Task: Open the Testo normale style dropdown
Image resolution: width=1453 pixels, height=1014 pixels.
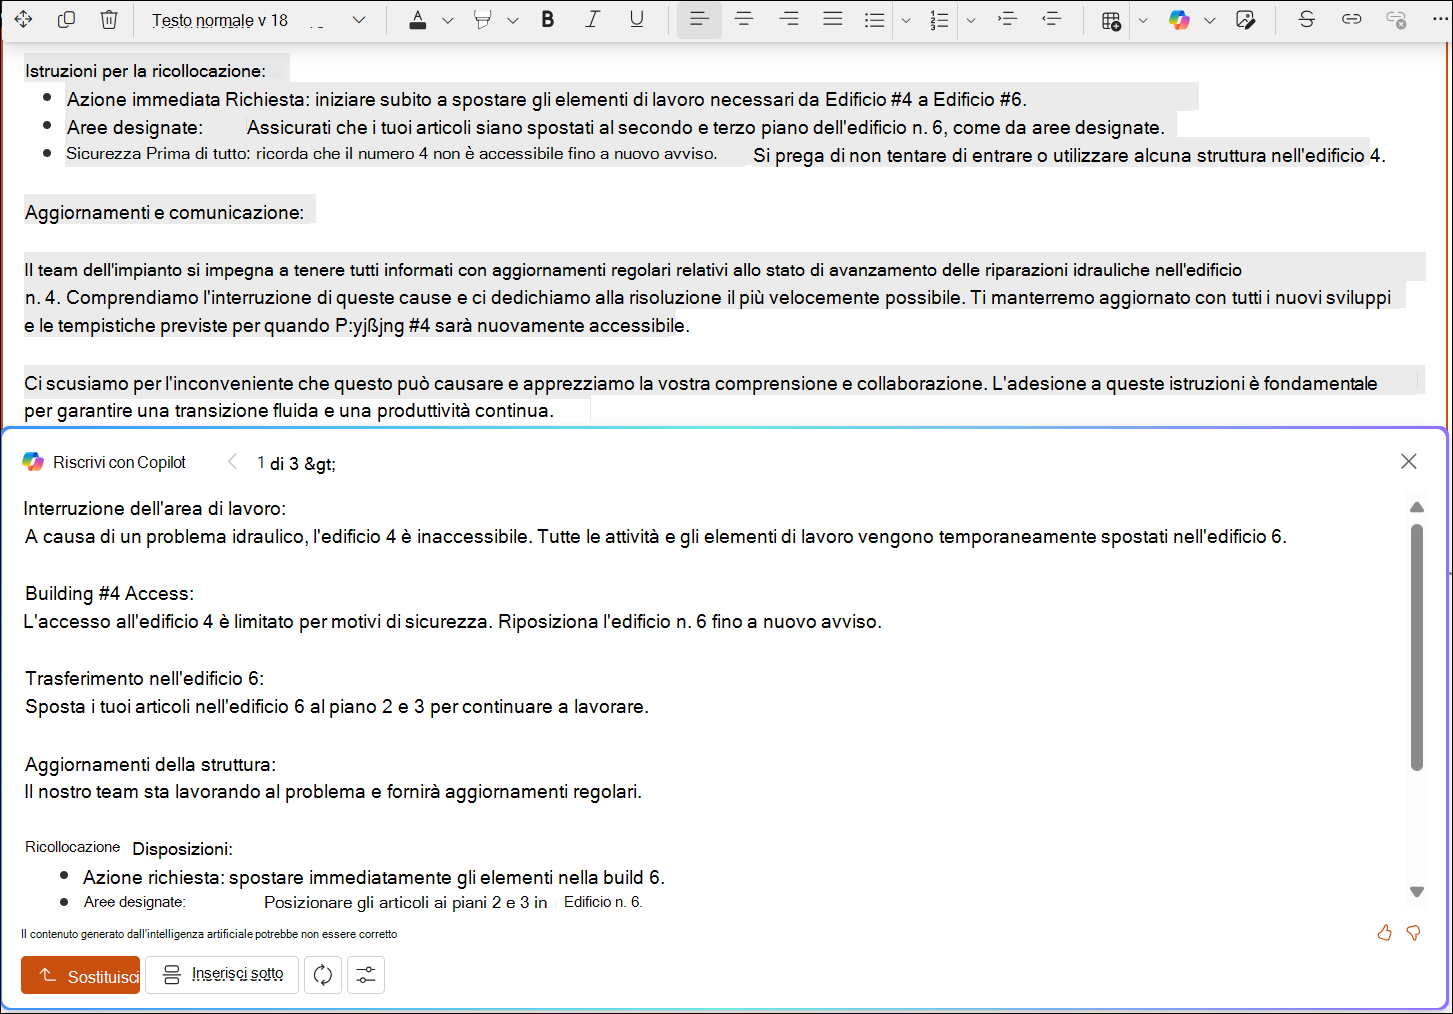Action: pyautogui.click(x=259, y=20)
